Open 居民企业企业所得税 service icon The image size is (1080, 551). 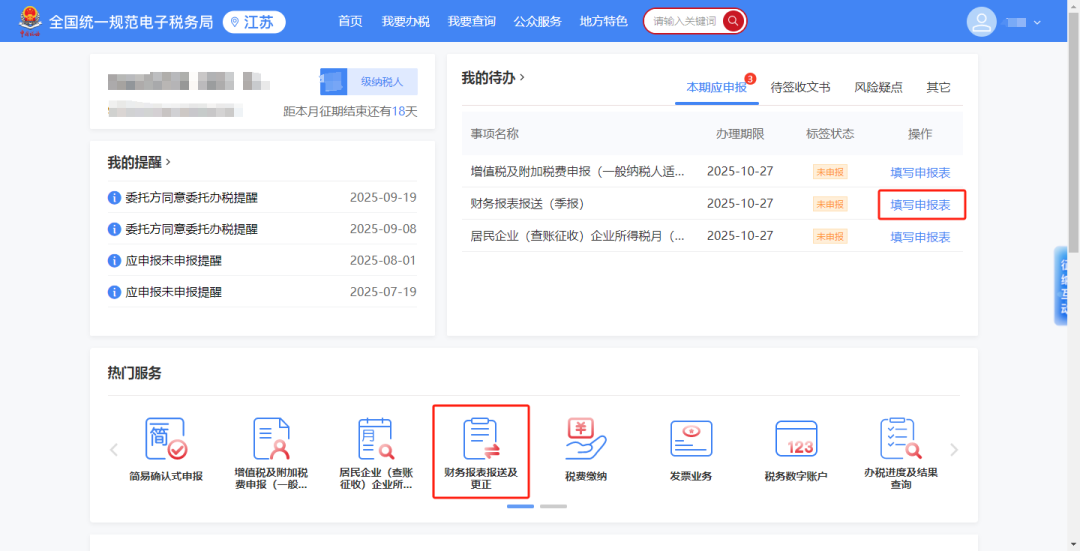[x=375, y=439]
